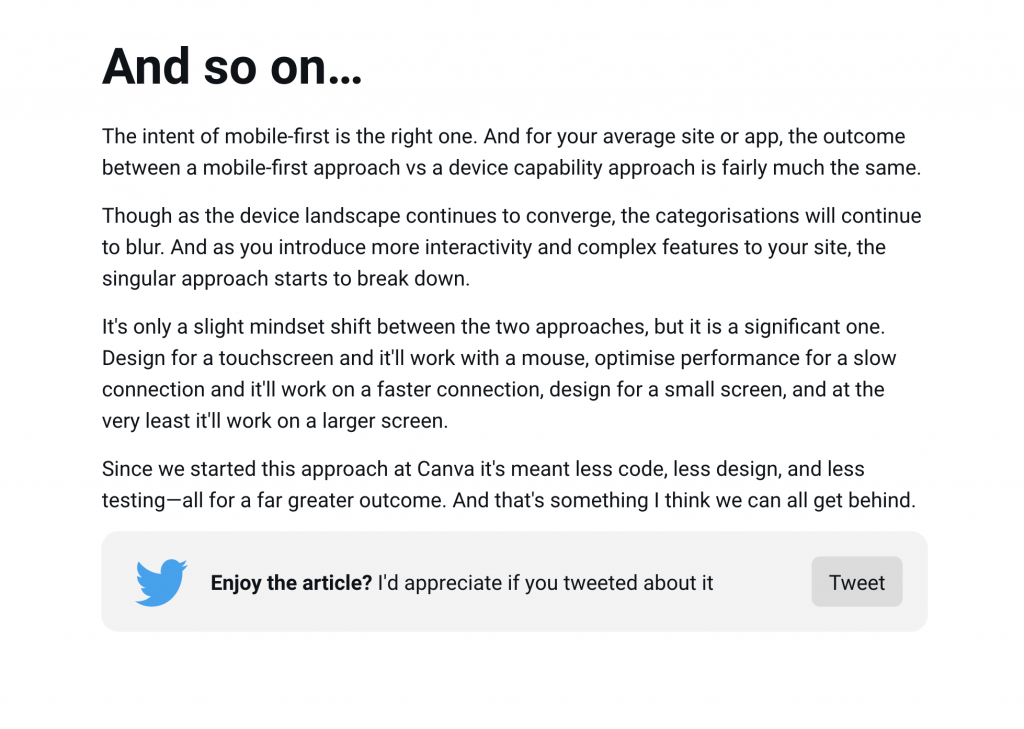Click the grey tweet card between the text and the Tweet button

click(x=762, y=582)
